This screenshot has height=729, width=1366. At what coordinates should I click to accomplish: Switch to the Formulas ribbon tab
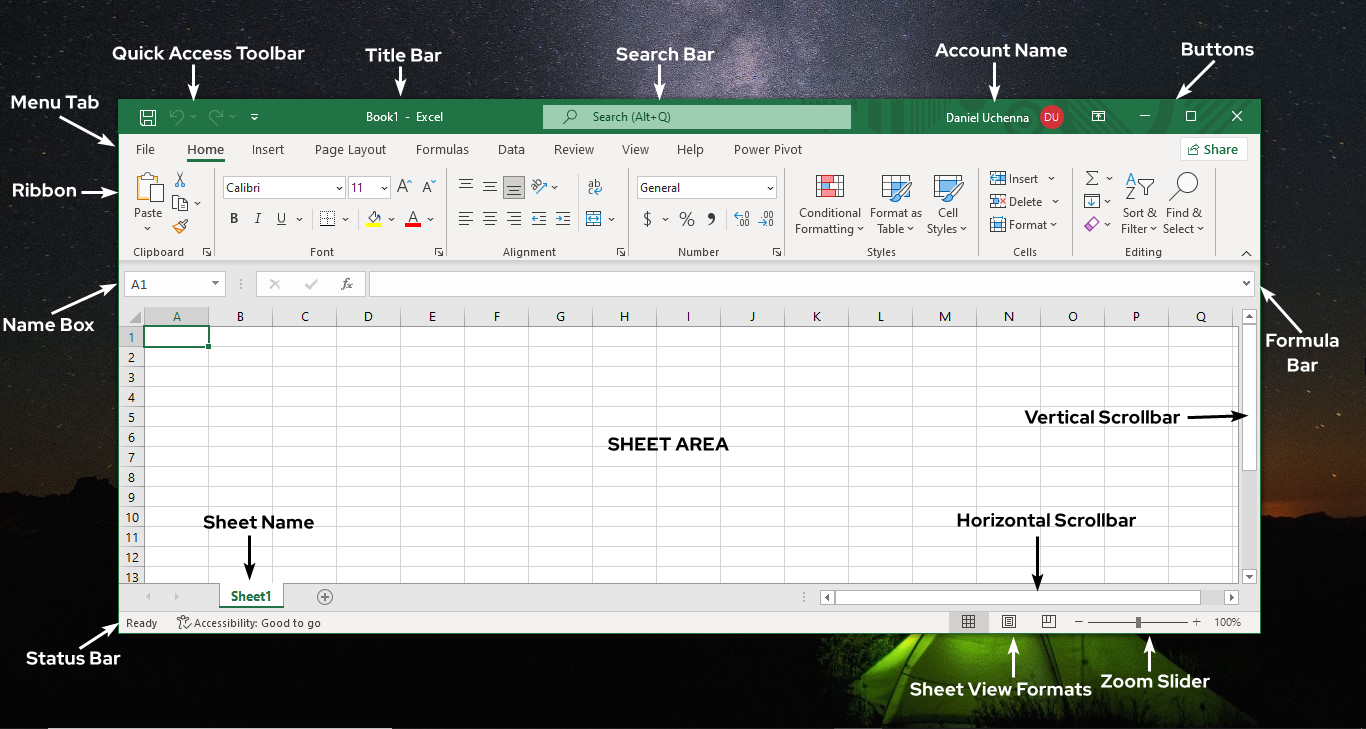(442, 149)
